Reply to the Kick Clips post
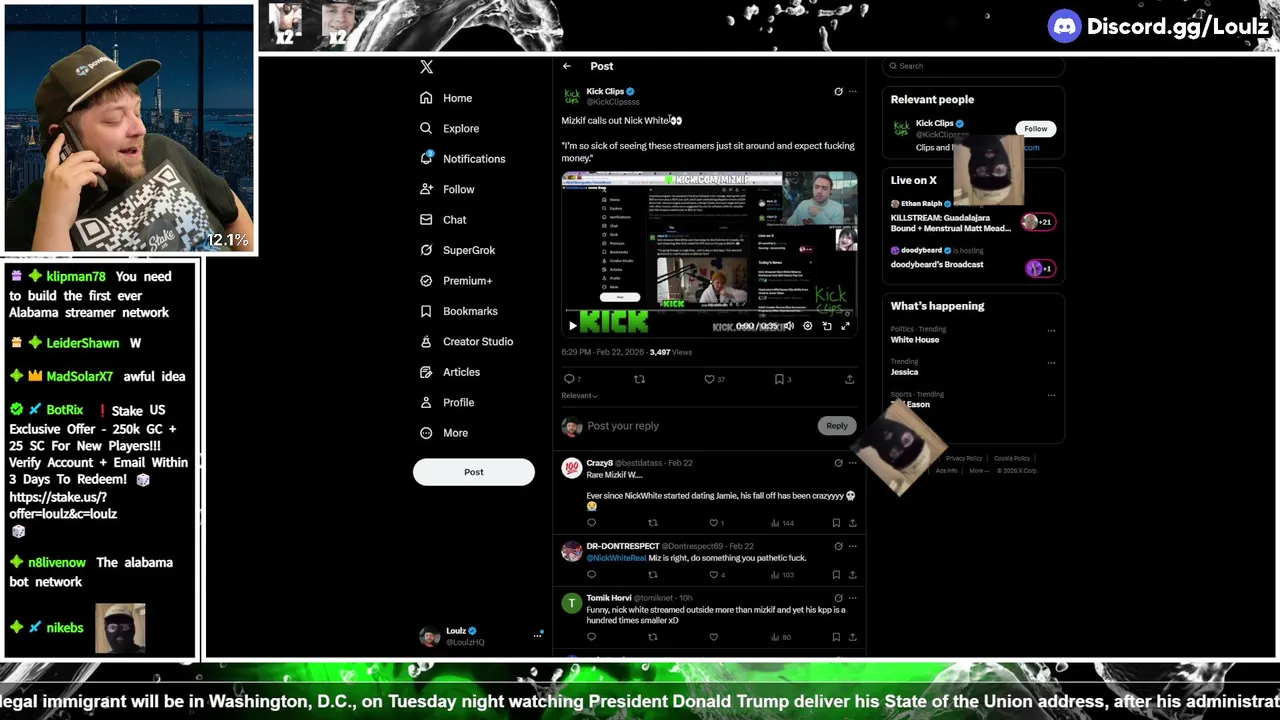 571,379
